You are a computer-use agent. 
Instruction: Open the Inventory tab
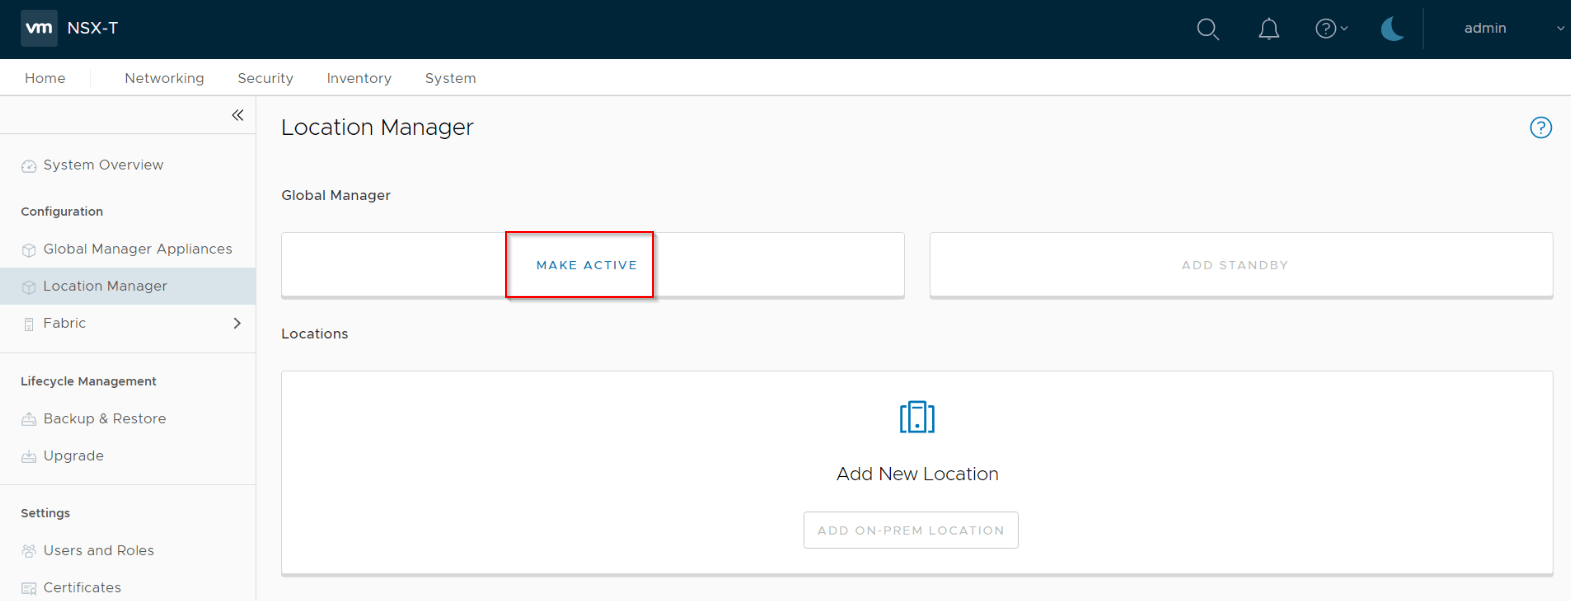[x=359, y=78]
